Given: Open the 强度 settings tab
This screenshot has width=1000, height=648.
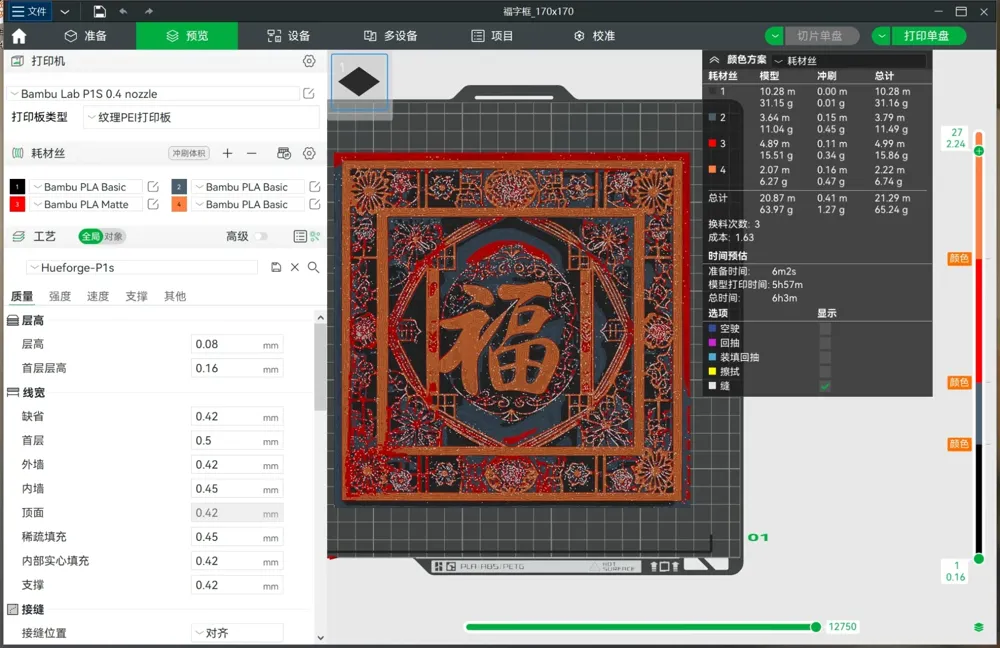Looking at the screenshot, I should [x=60, y=296].
